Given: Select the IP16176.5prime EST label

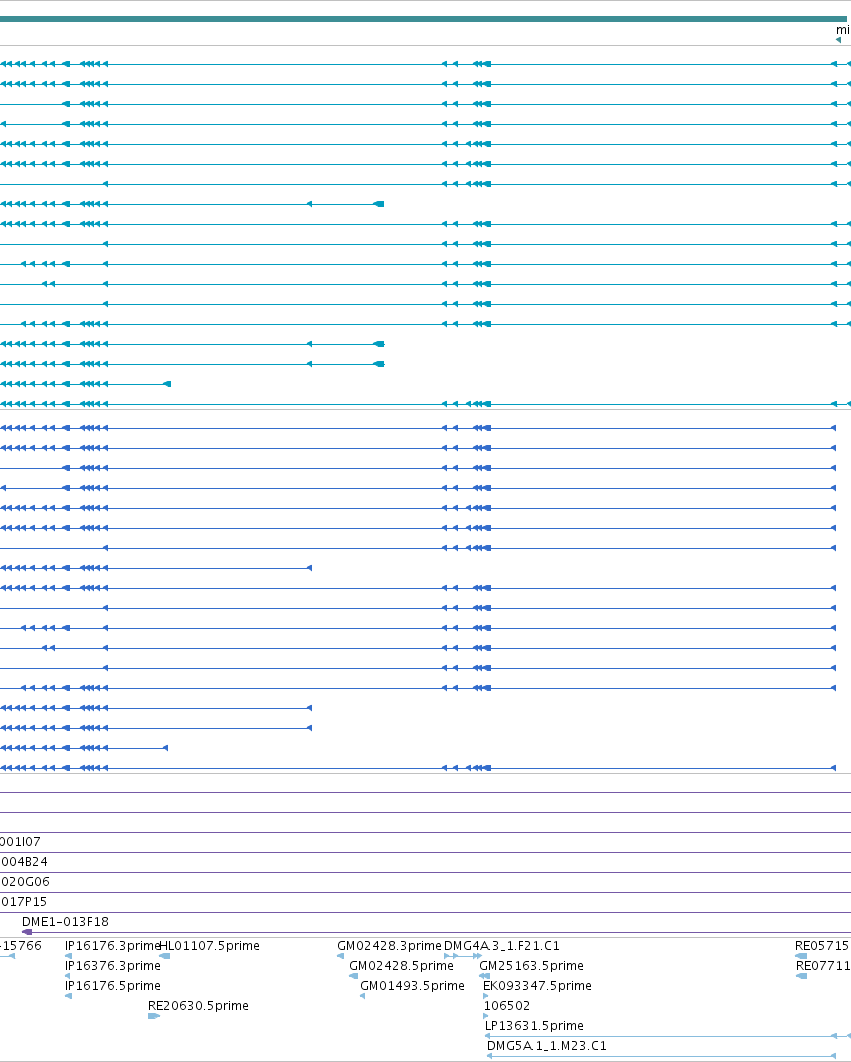Looking at the screenshot, I should point(112,985).
